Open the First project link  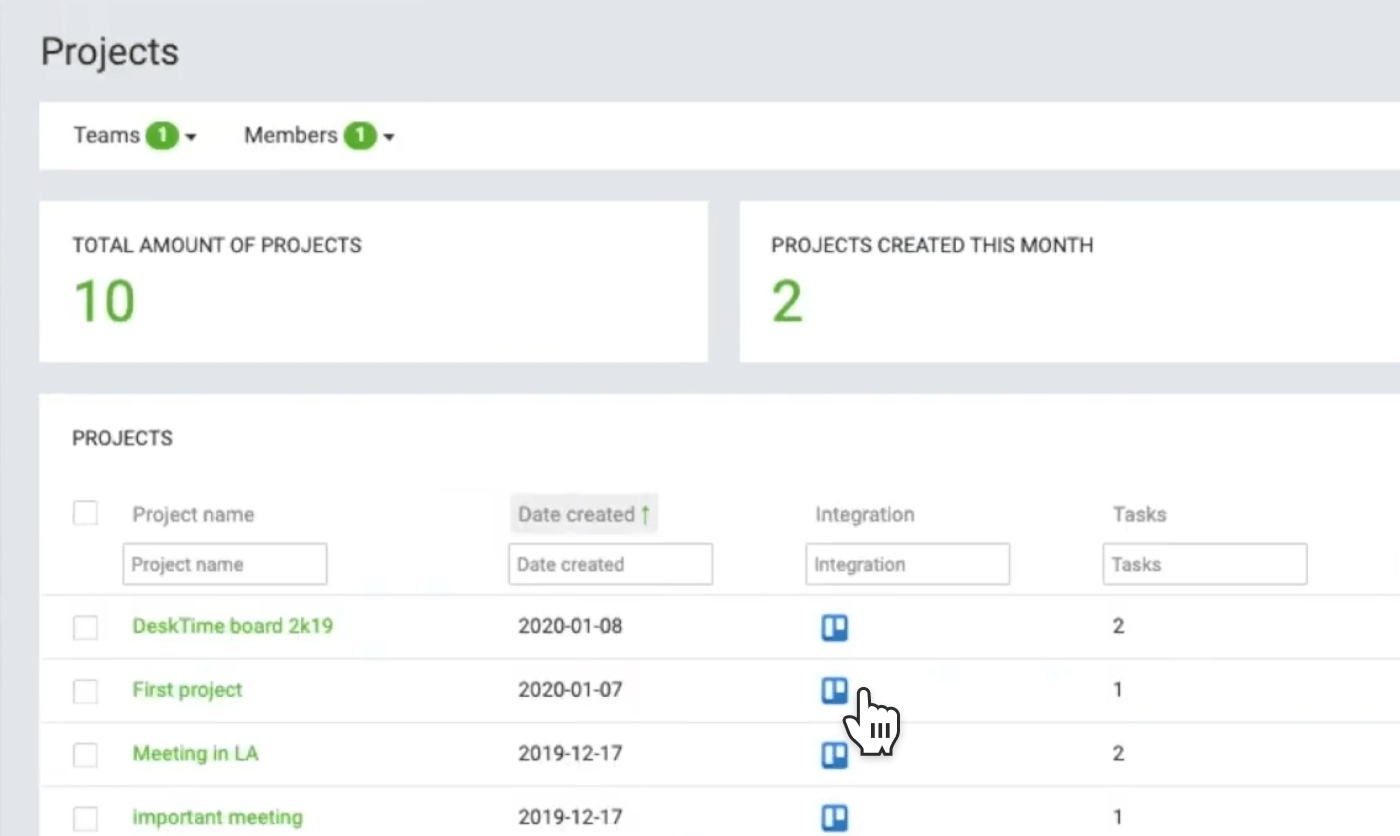pos(187,691)
